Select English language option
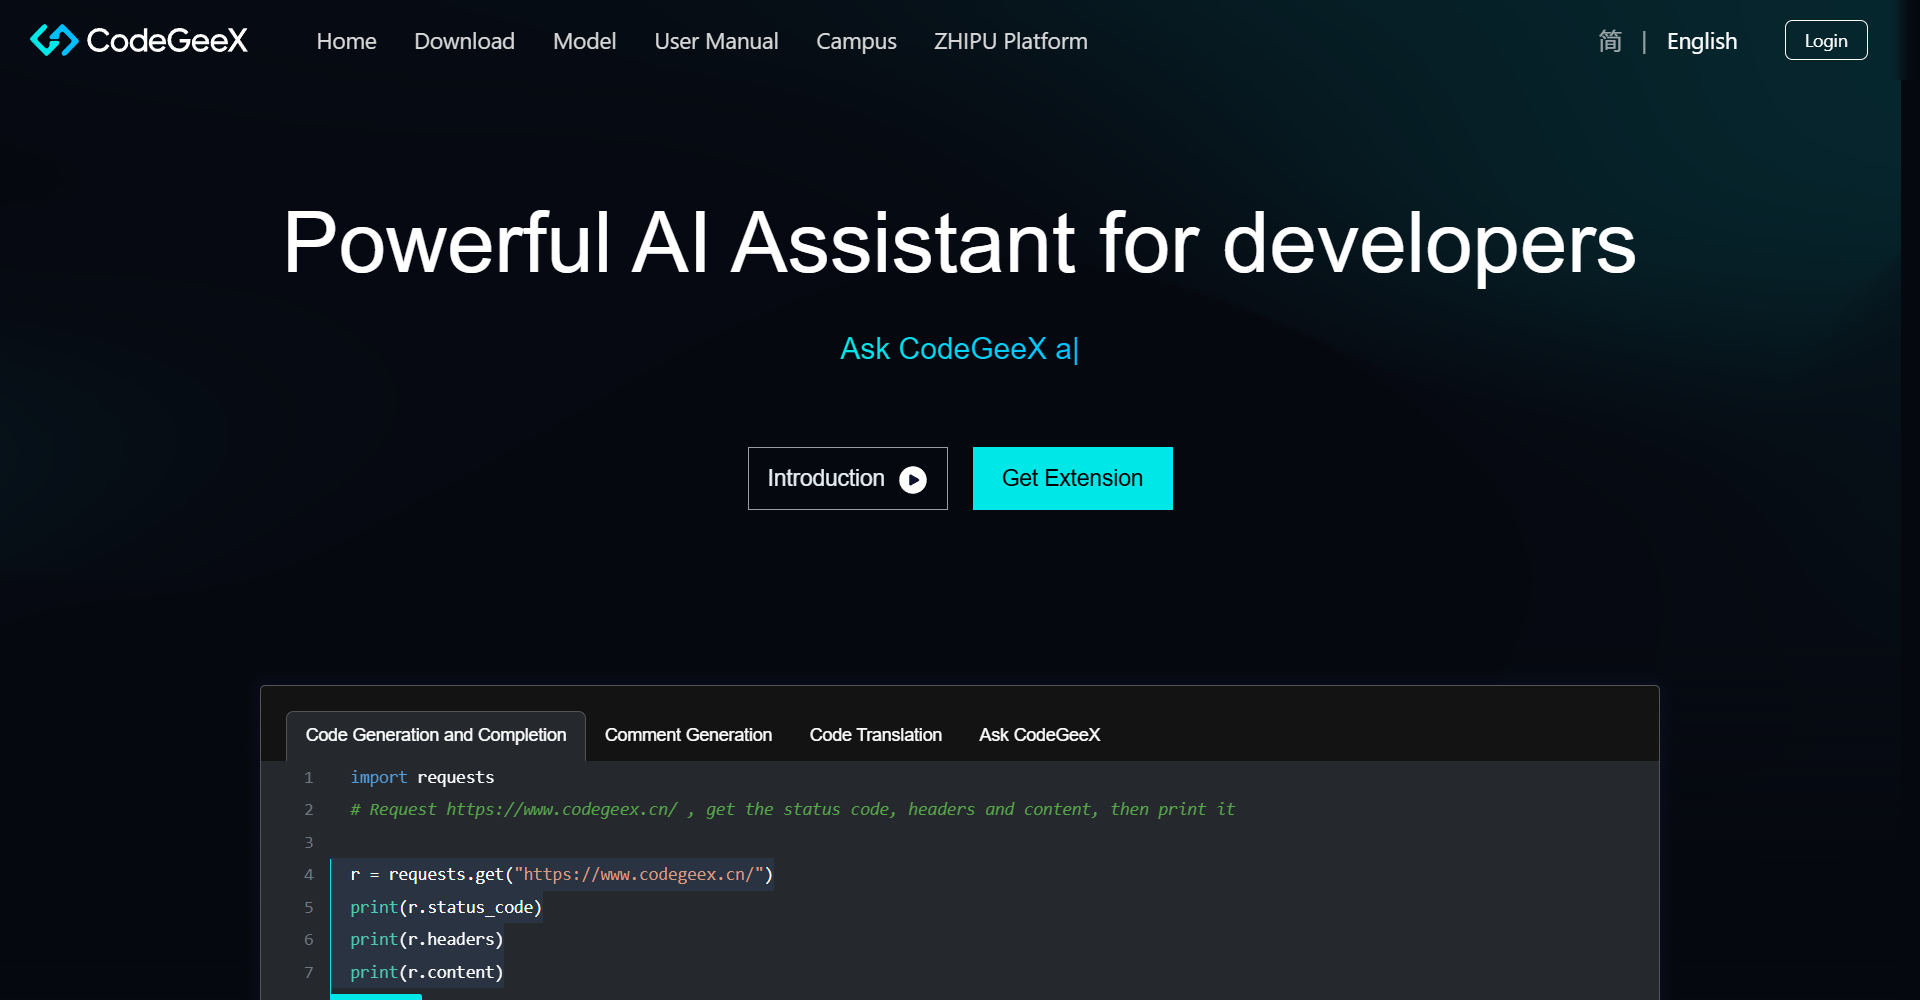This screenshot has height=1000, width=1920. (x=1701, y=41)
